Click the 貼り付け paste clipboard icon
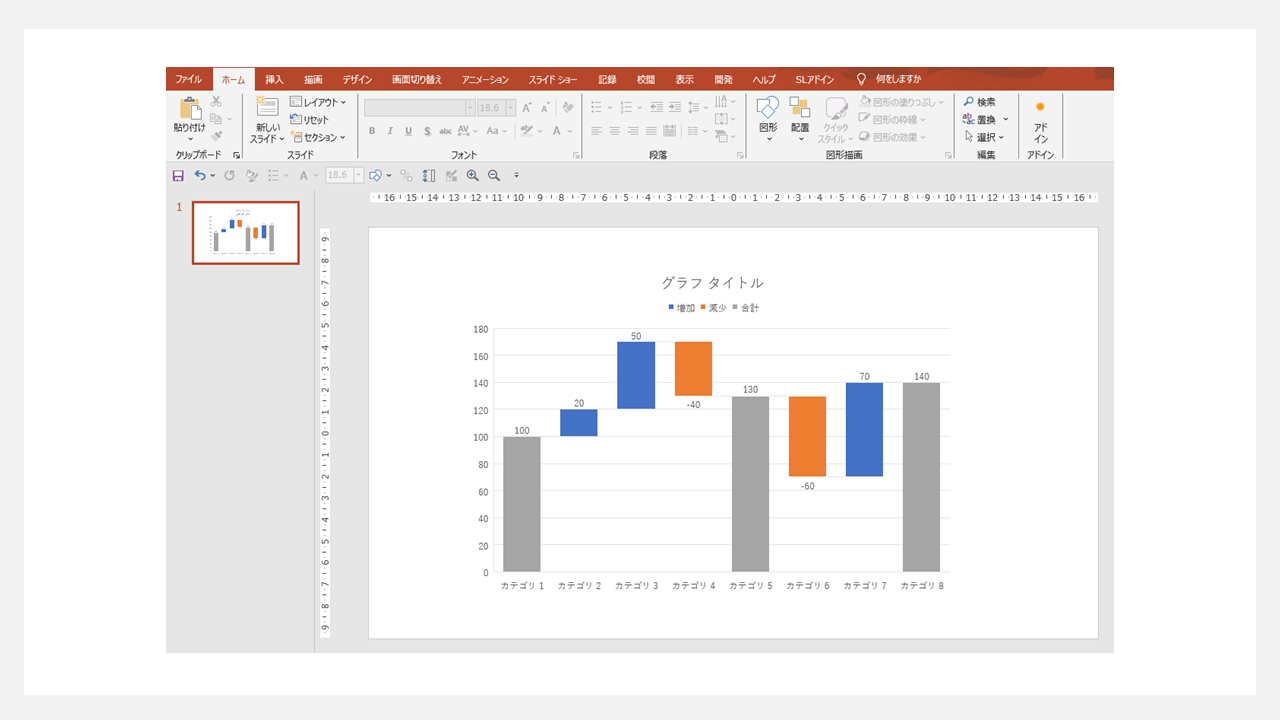Image resolution: width=1280 pixels, height=720 pixels. [189, 109]
